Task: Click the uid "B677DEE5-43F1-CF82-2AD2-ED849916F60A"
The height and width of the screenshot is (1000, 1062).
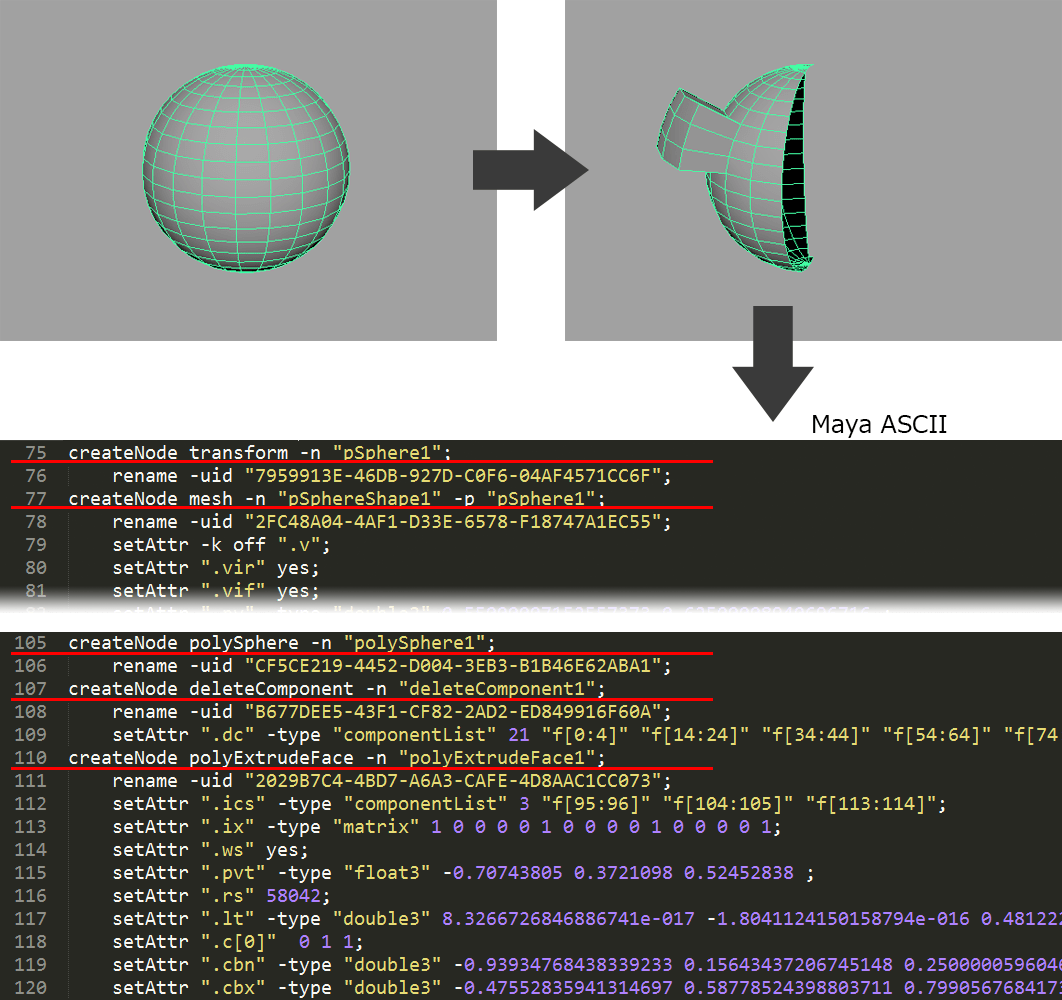Action: pyautogui.click(x=452, y=711)
